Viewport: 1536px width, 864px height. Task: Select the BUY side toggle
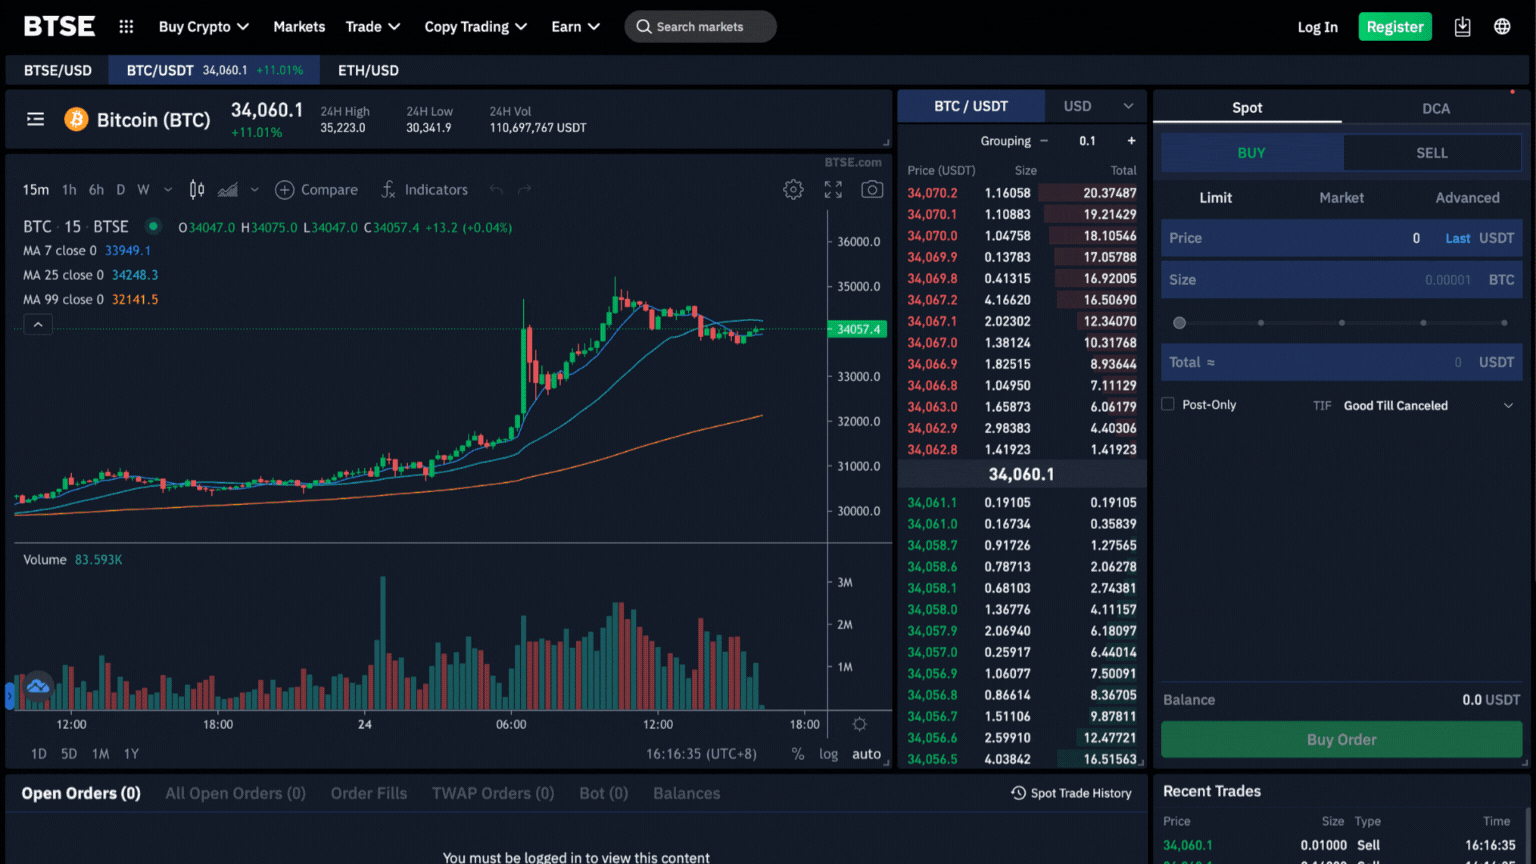(x=1252, y=153)
